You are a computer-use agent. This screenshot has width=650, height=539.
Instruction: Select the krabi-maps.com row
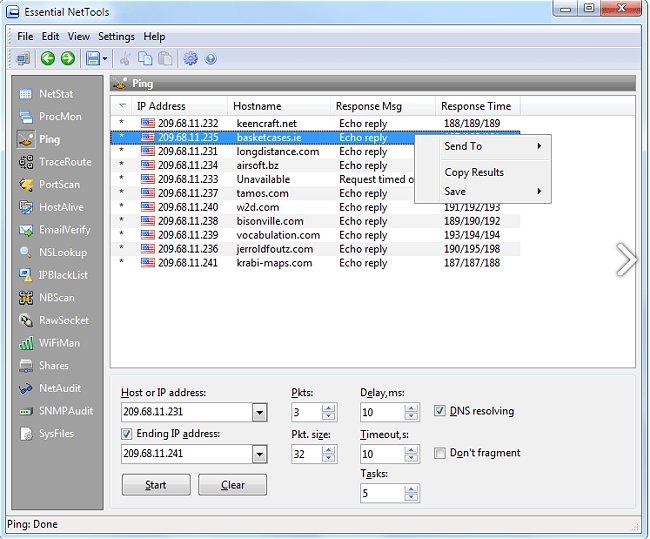(315, 263)
